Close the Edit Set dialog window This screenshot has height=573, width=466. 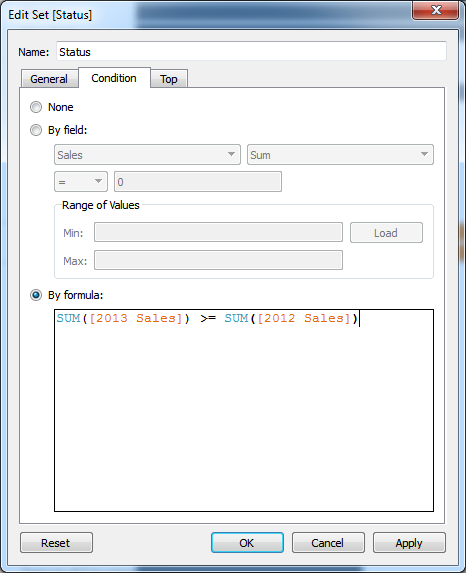[435, 10]
